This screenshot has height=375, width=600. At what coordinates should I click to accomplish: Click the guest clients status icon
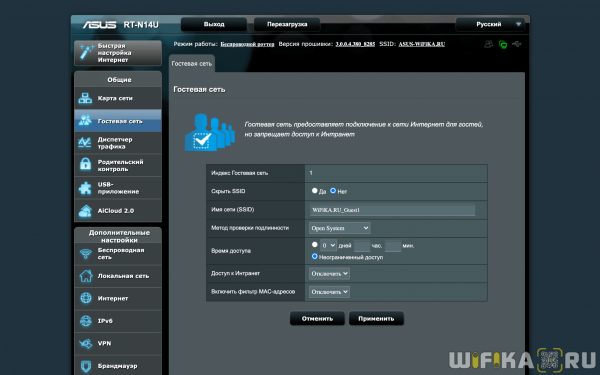coord(489,44)
